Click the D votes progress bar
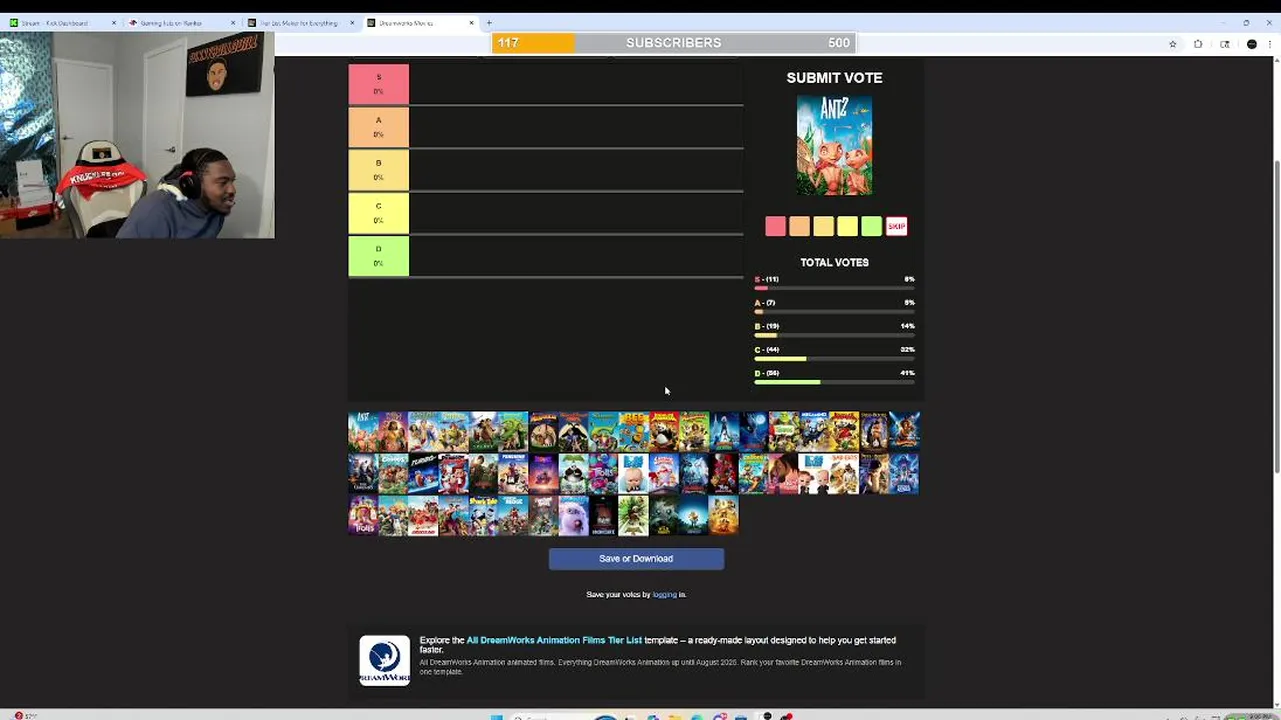The image size is (1281, 720). click(834, 382)
